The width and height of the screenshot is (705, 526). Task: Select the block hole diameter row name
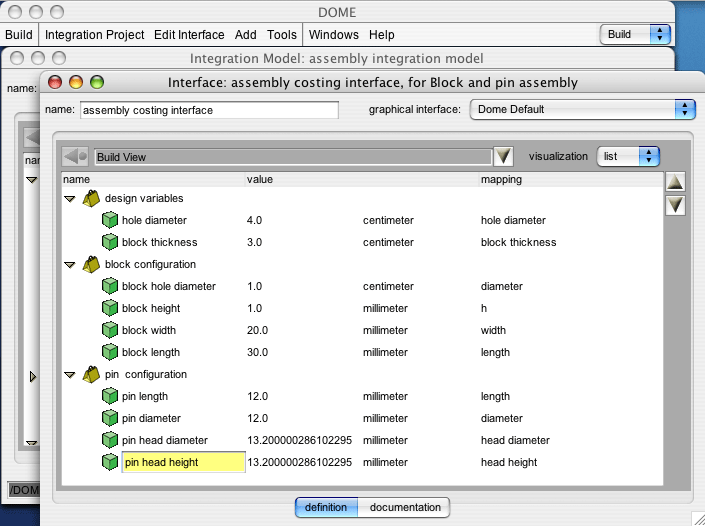pyautogui.click(x=169, y=286)
